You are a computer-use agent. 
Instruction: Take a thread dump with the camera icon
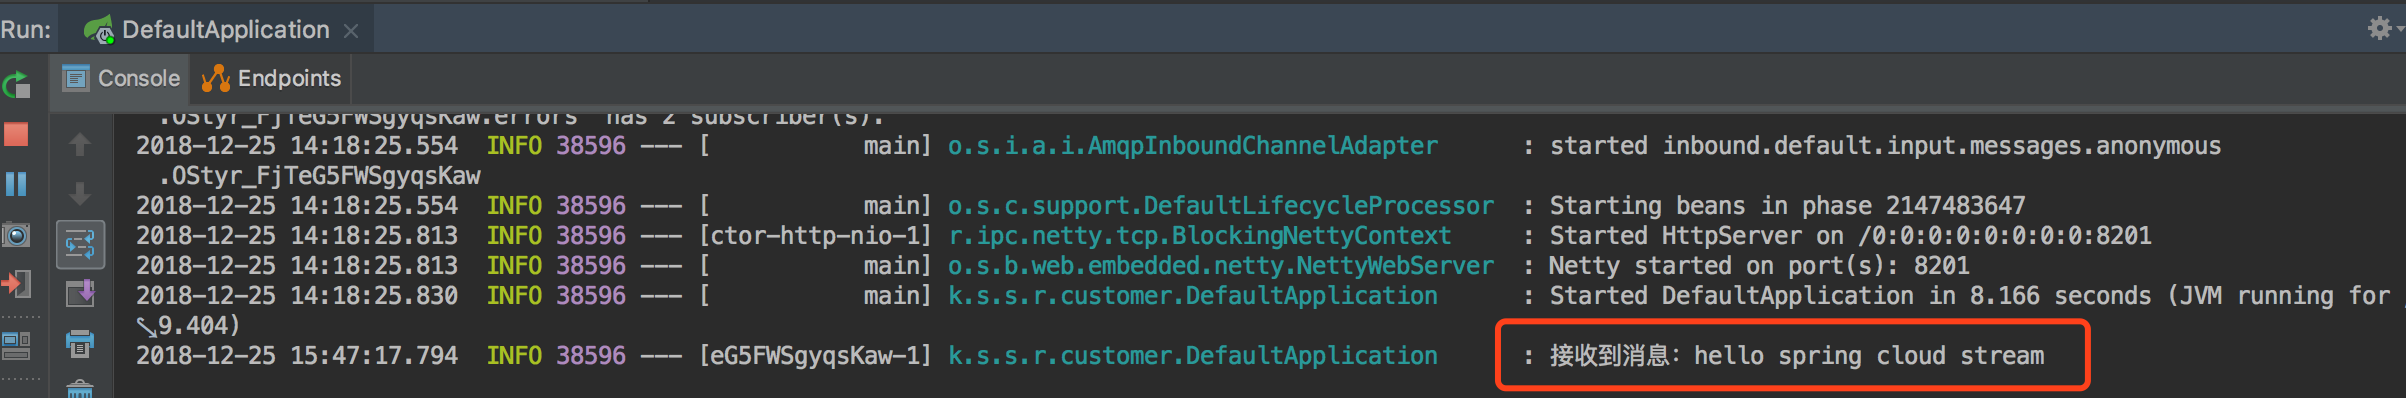16,235
